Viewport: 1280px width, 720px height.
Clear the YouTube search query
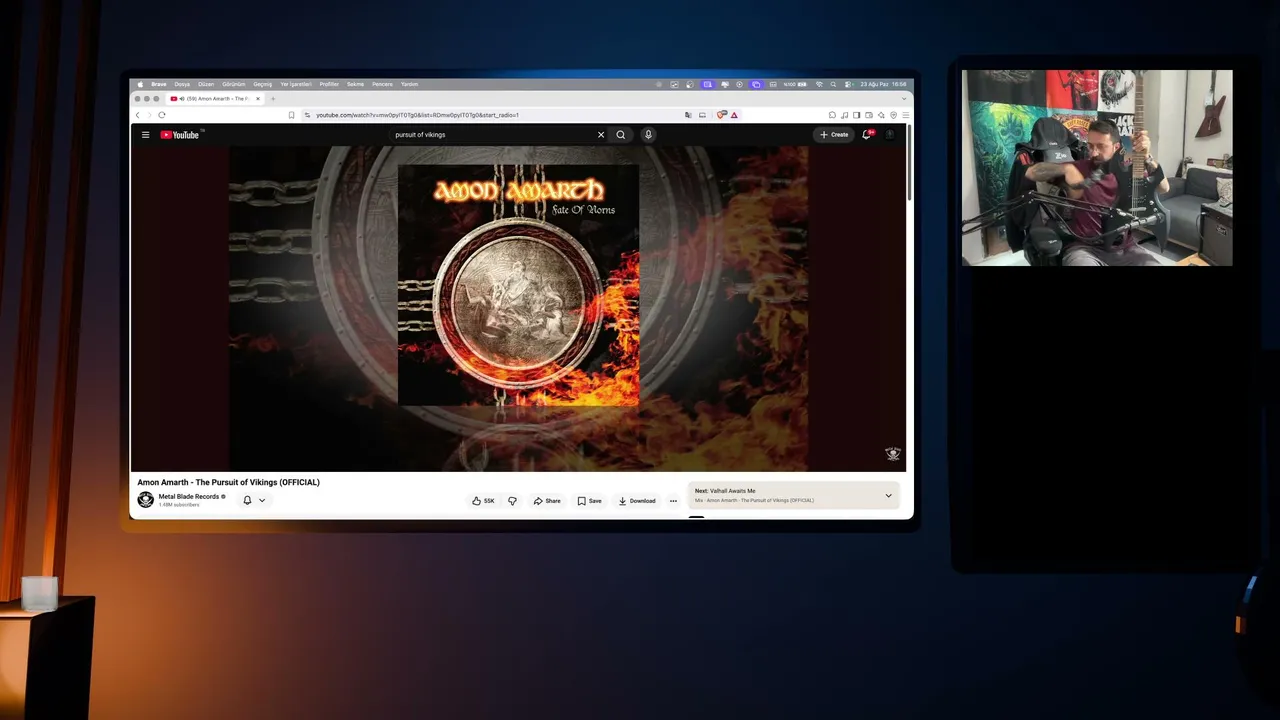click(x=601, y=135)
